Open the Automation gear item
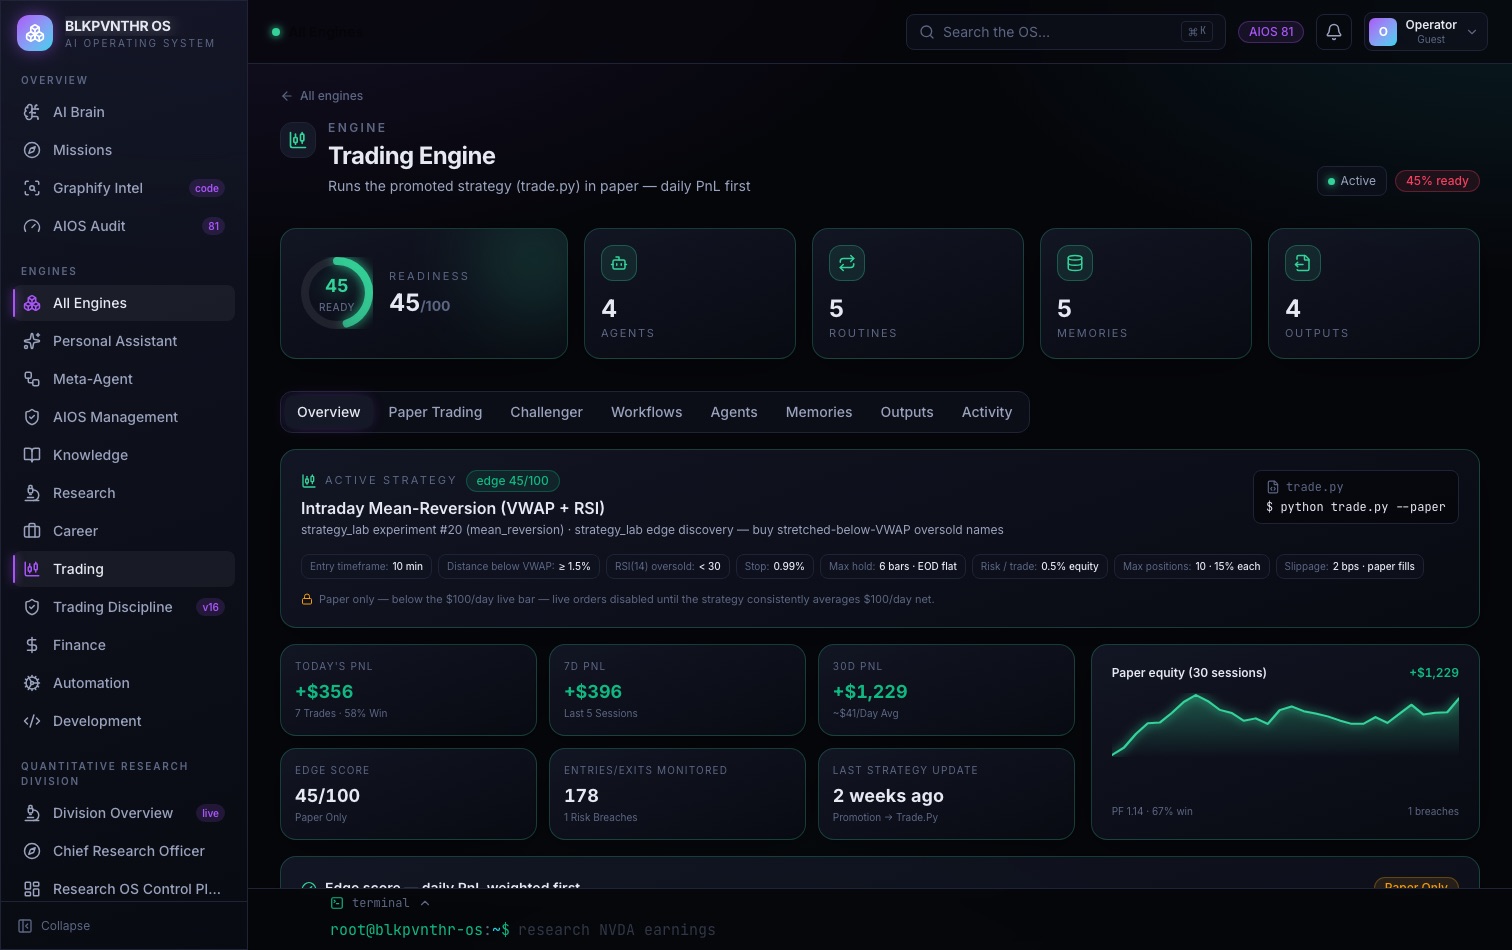1512x950 pixels. 124,683
